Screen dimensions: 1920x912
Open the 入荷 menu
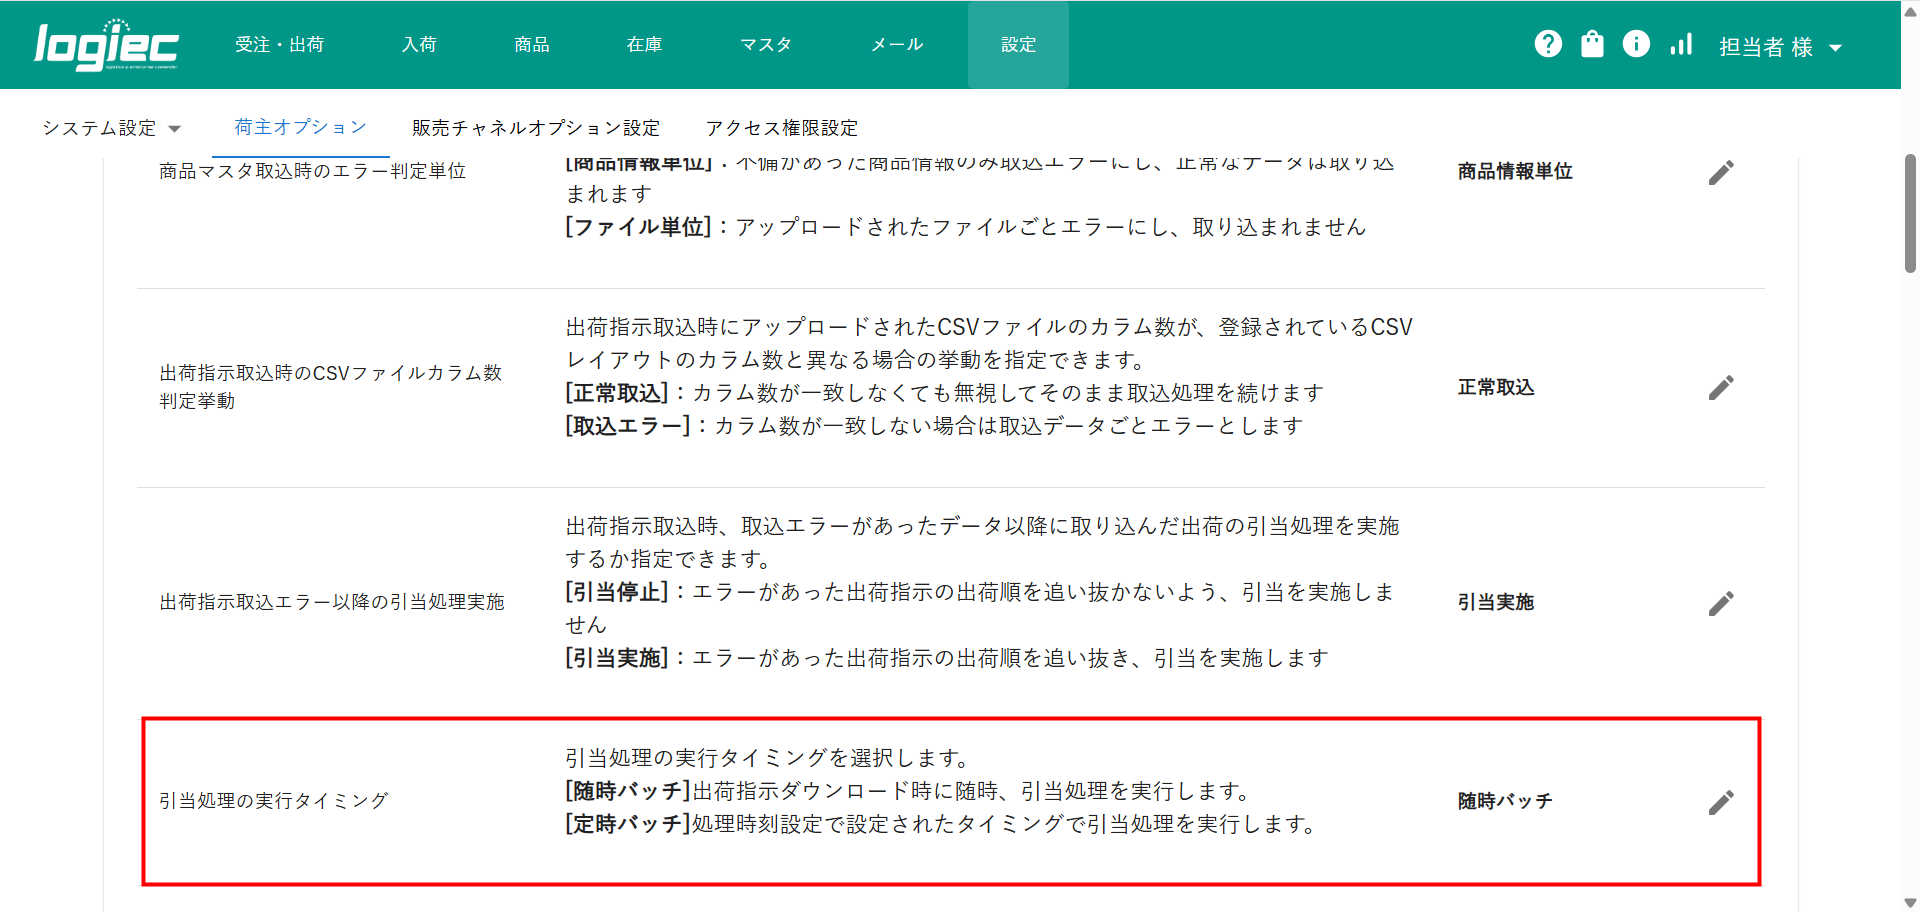pos(419,45)
